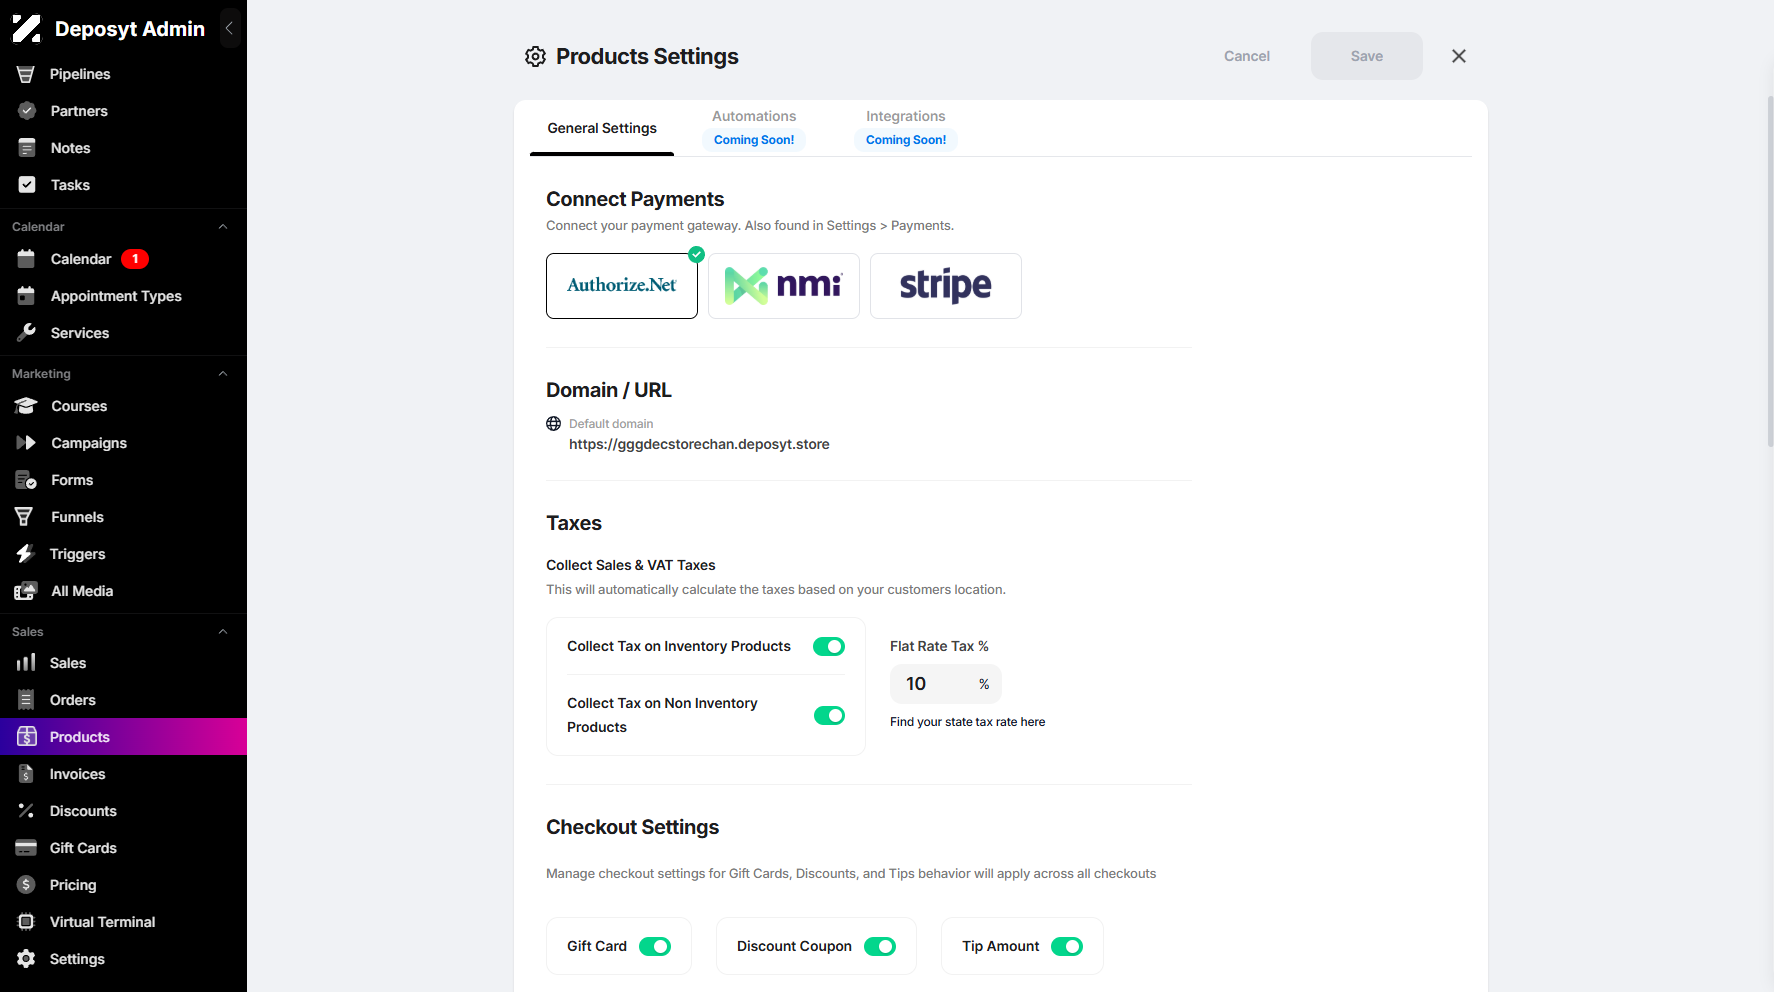Select the Tasks checkbox icon
This screenshot has height=992, width=1774.
27,185
